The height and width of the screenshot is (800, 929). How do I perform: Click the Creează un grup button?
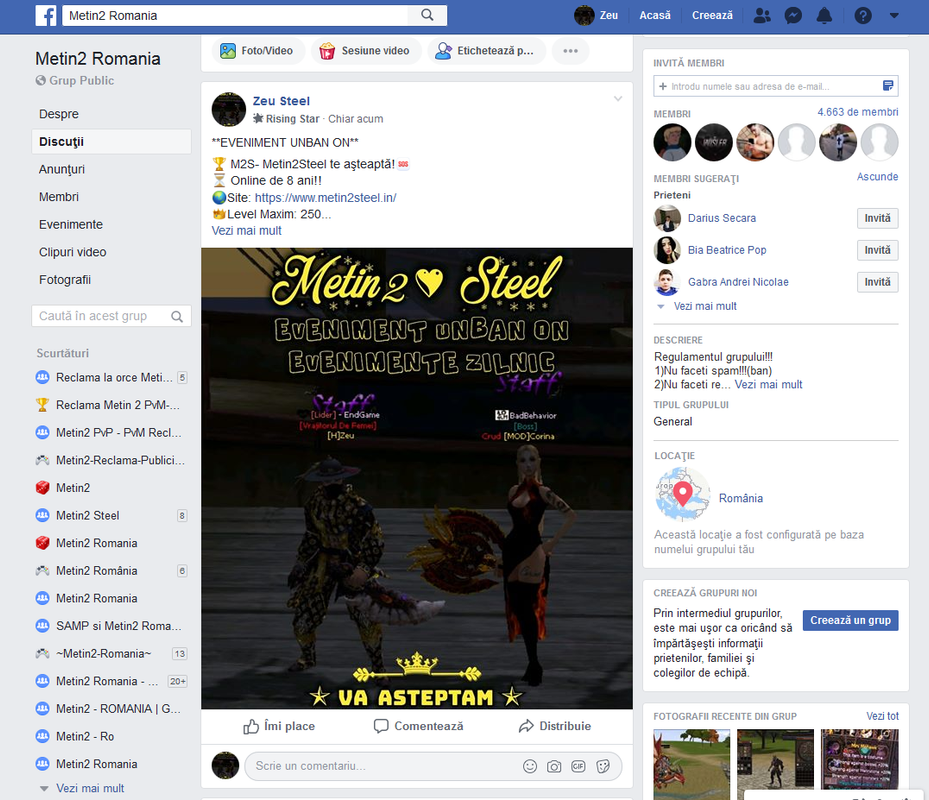(850, 620)
